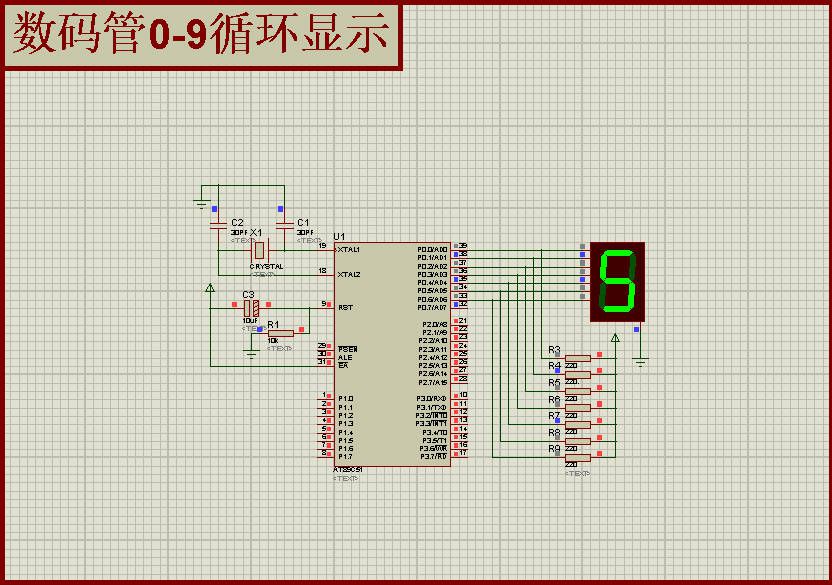Image resolution: width=832 pixels, height=585 pixels.
Task: Click the ALE pin label
Action: coord(345,357)
